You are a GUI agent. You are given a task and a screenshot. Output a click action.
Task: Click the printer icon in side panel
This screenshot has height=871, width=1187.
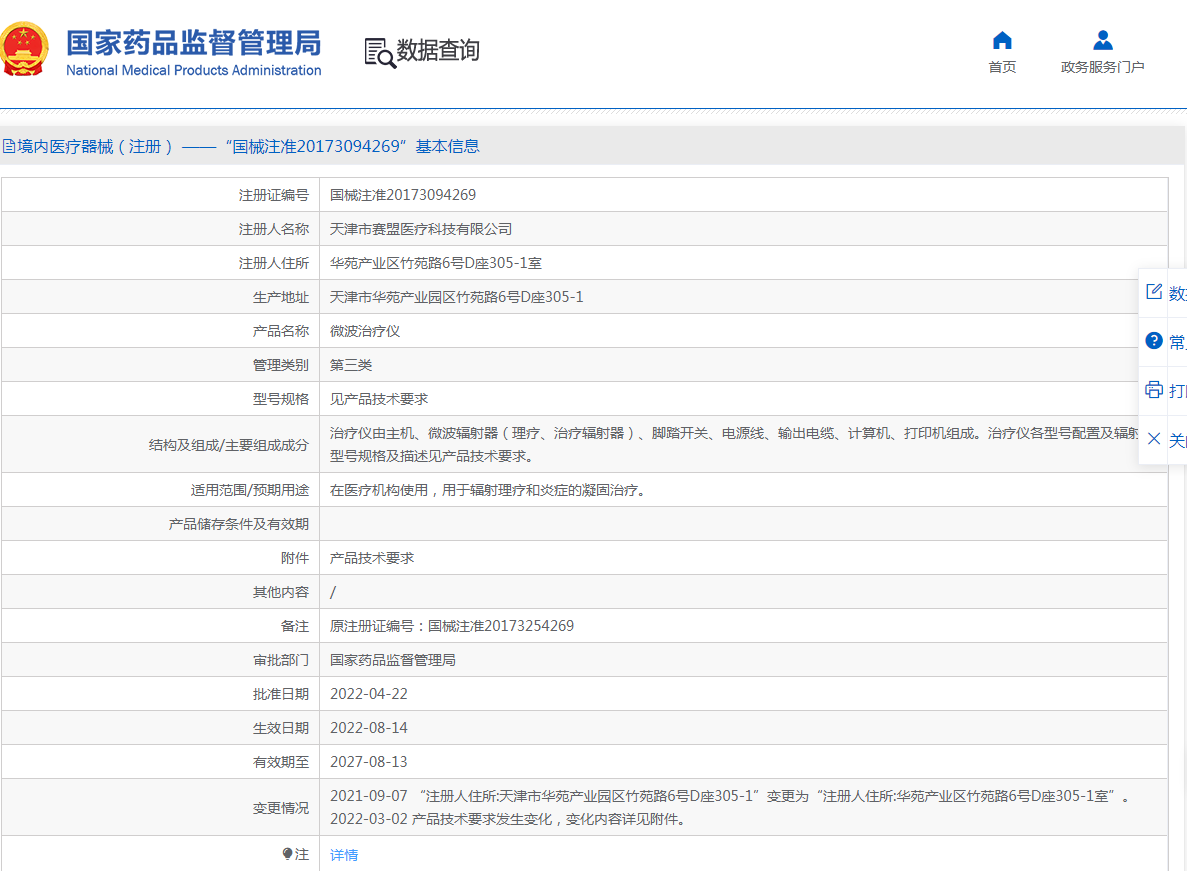(x=1154, y=390)
